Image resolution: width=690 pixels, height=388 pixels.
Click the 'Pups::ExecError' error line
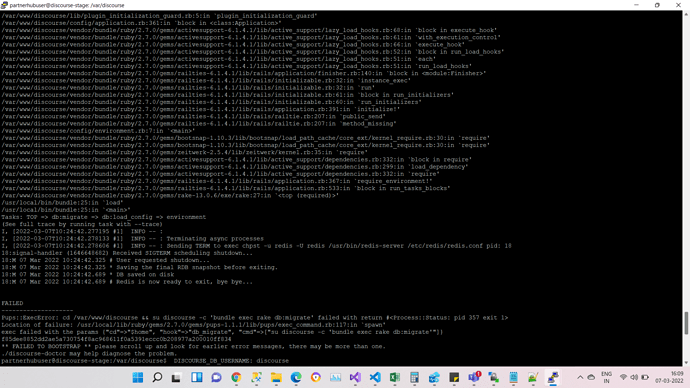coord(254,317)
